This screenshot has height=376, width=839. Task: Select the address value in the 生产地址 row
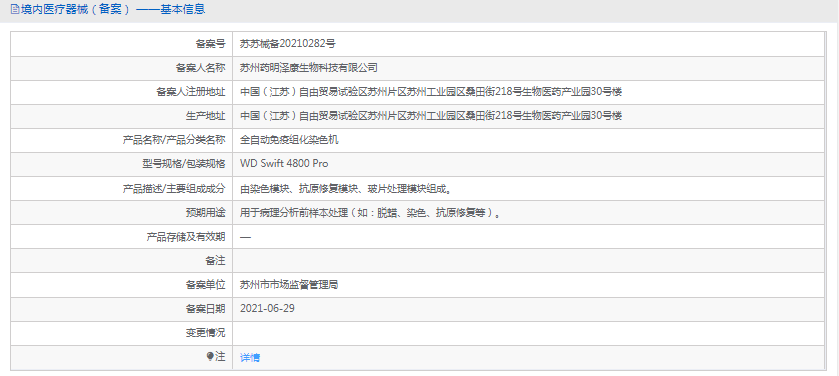431,116
